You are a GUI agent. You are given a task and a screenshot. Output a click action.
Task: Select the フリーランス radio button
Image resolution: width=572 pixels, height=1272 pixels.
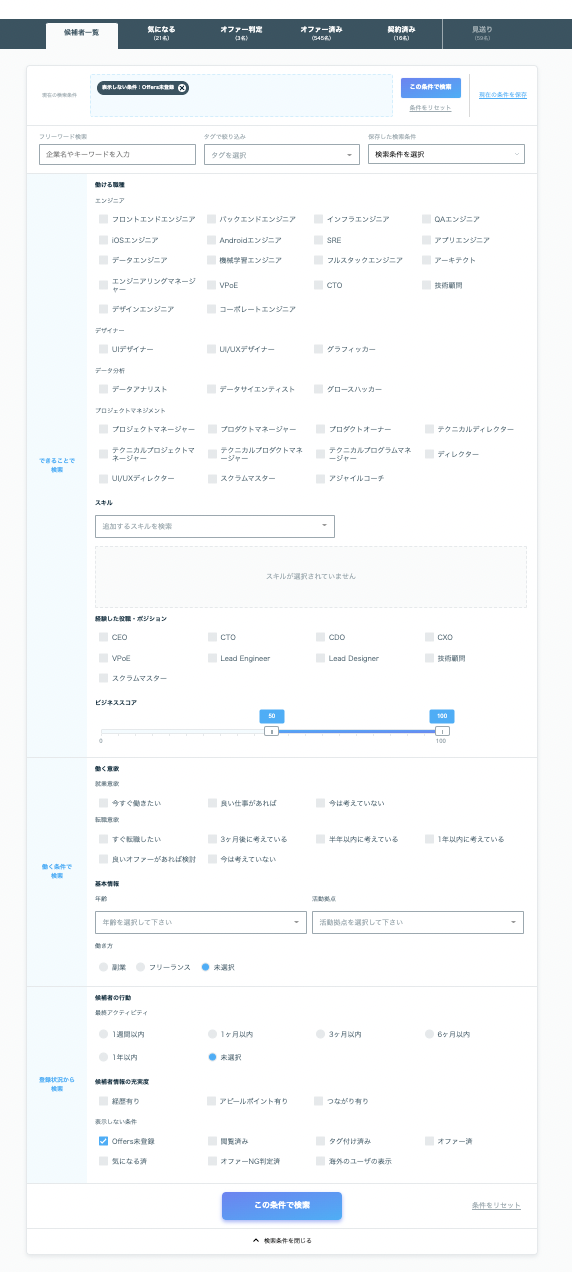(x=140, y=967)
